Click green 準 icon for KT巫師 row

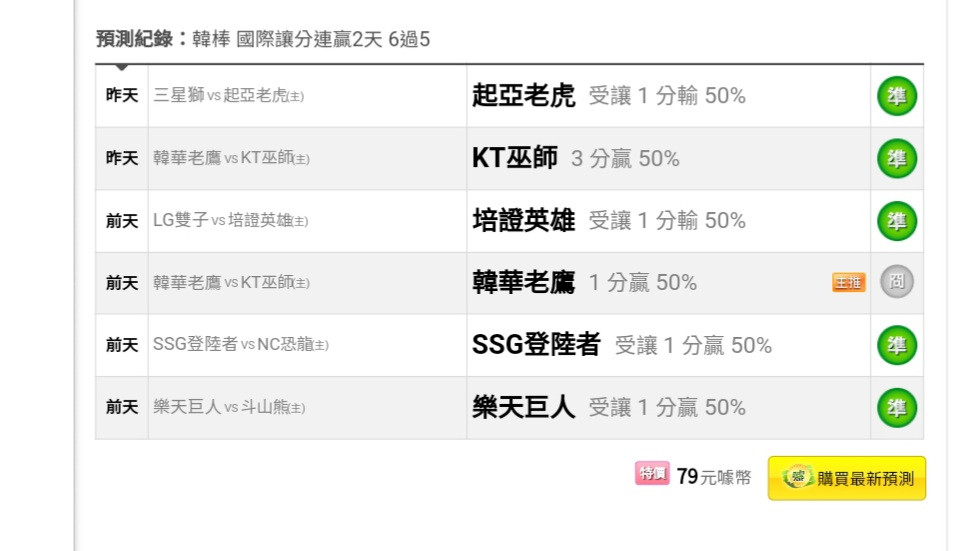[x=897, y=158]
